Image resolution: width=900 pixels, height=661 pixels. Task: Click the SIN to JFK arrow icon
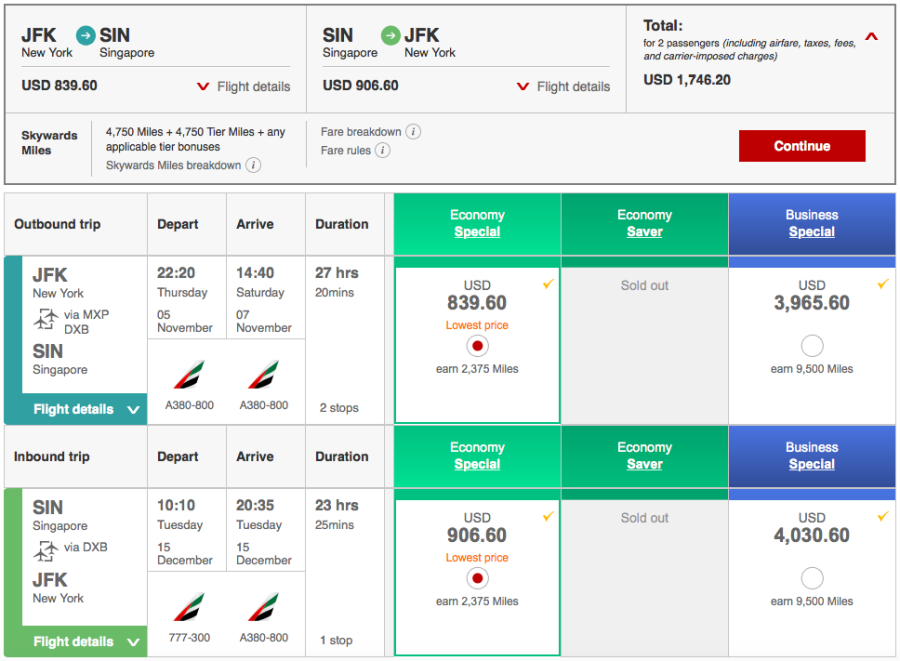(391, 36)
